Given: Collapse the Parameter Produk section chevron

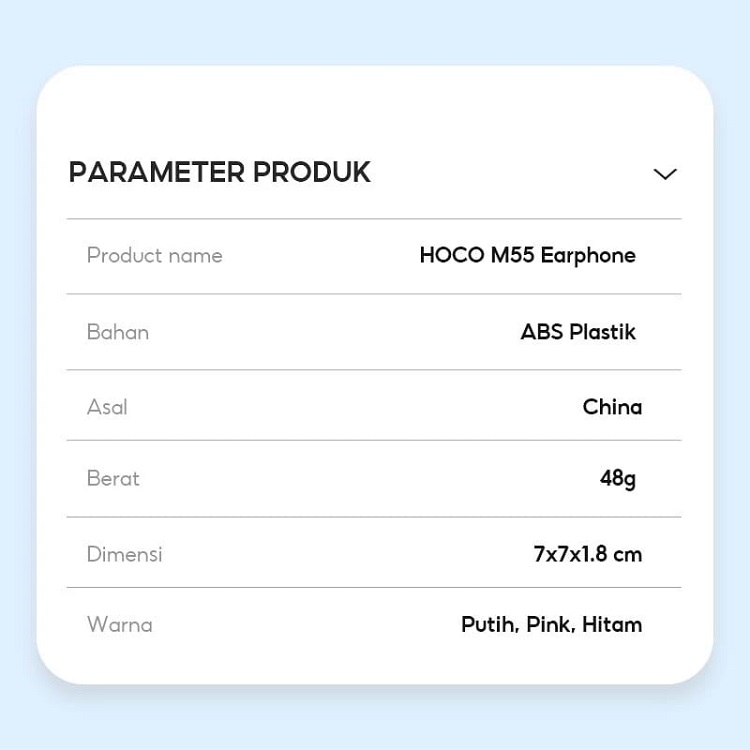Looking at the screenshot, I should 665,174.
